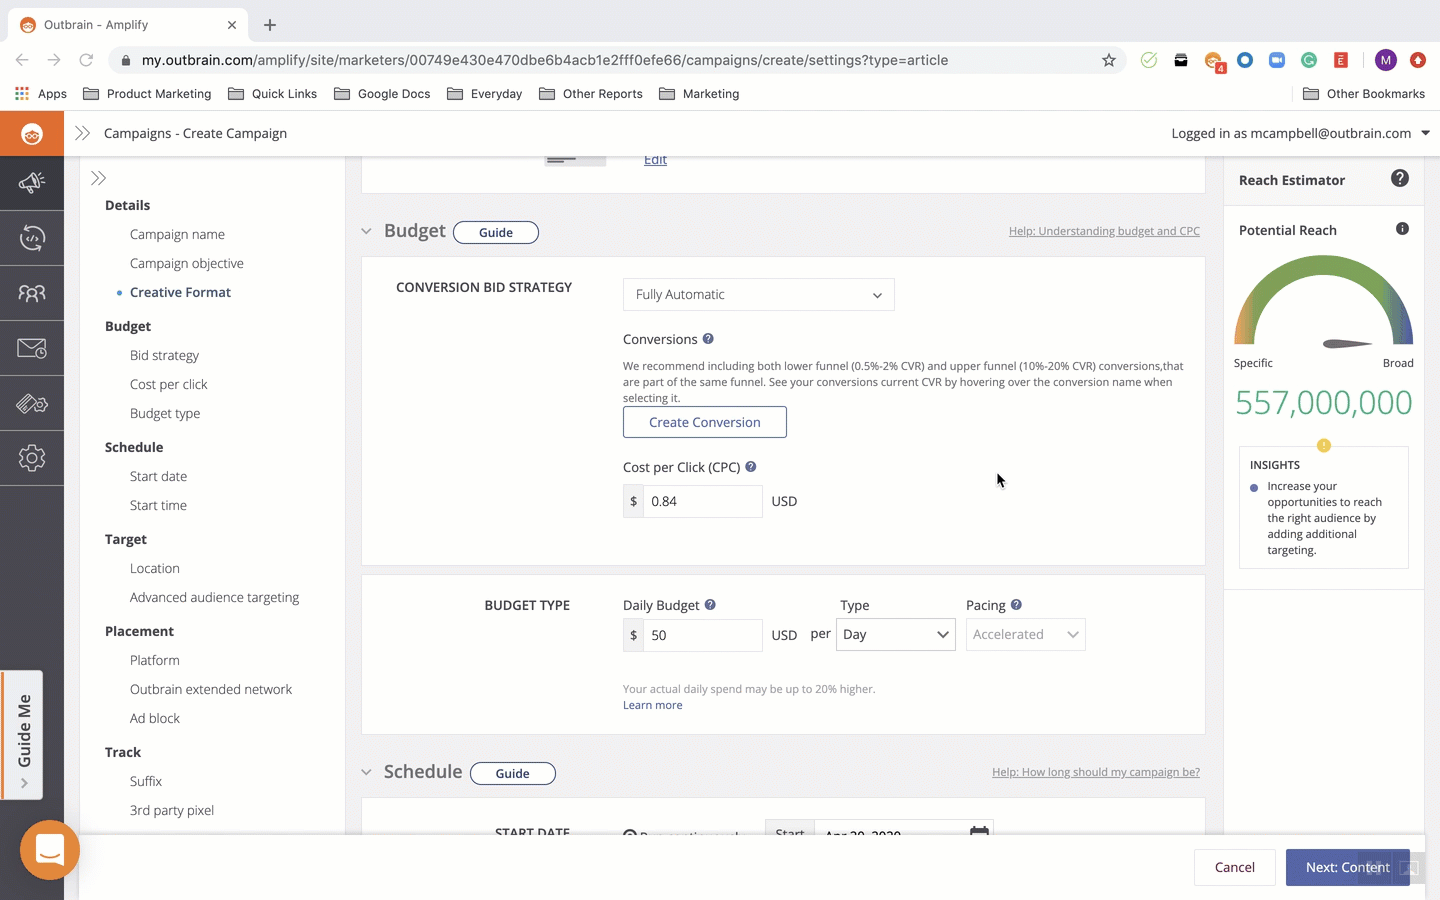This screenshot has width=1440, height=900.
Task: Click the Daily Budget amount field
Action: click(702, 635)
